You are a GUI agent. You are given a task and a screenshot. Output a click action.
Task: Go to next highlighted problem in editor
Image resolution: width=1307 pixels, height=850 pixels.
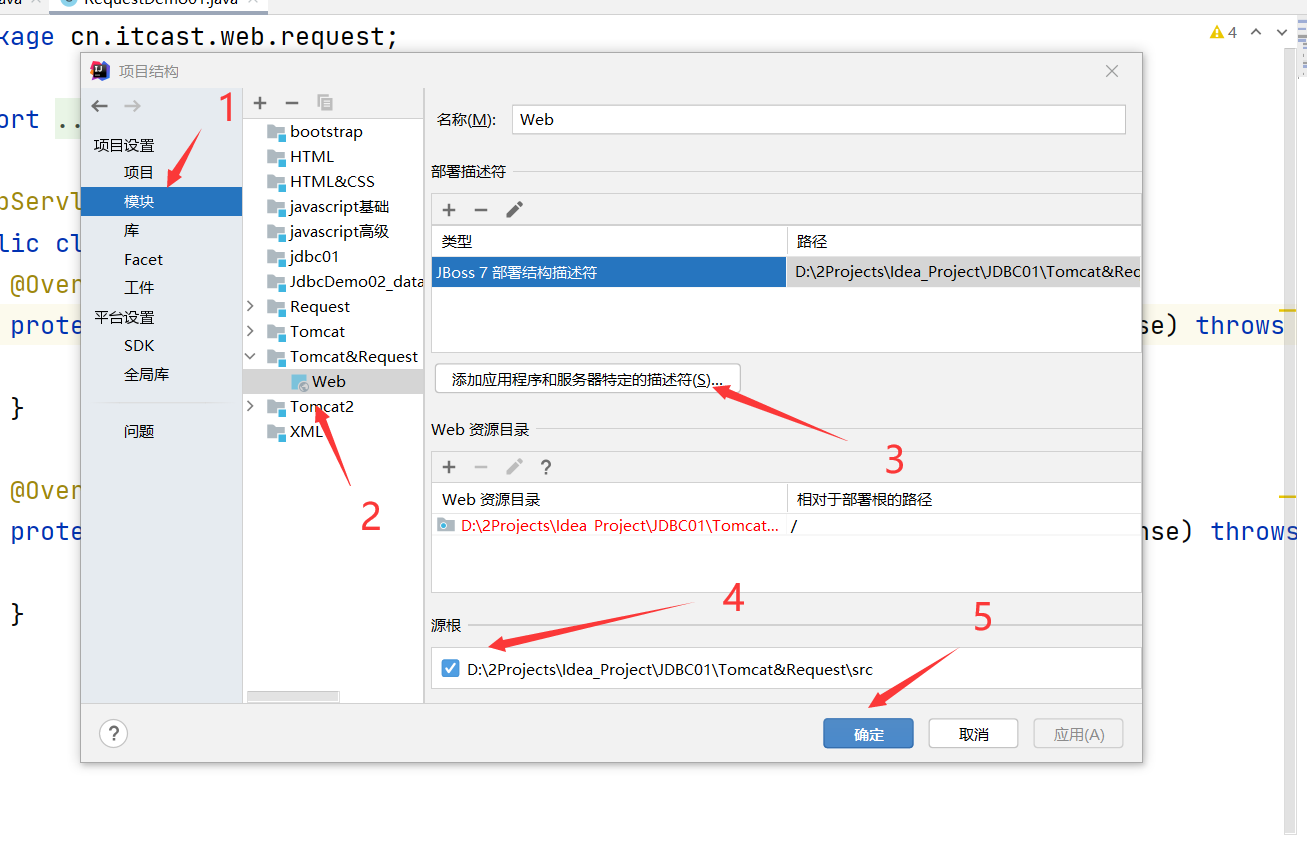1282,33
